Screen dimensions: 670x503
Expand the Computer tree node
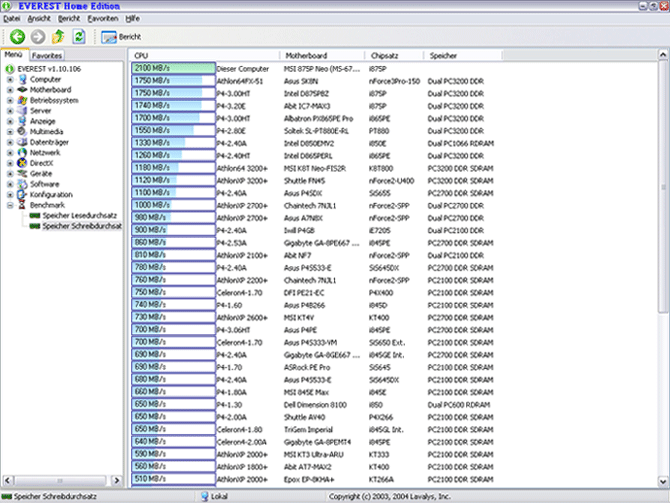[10, 79]
